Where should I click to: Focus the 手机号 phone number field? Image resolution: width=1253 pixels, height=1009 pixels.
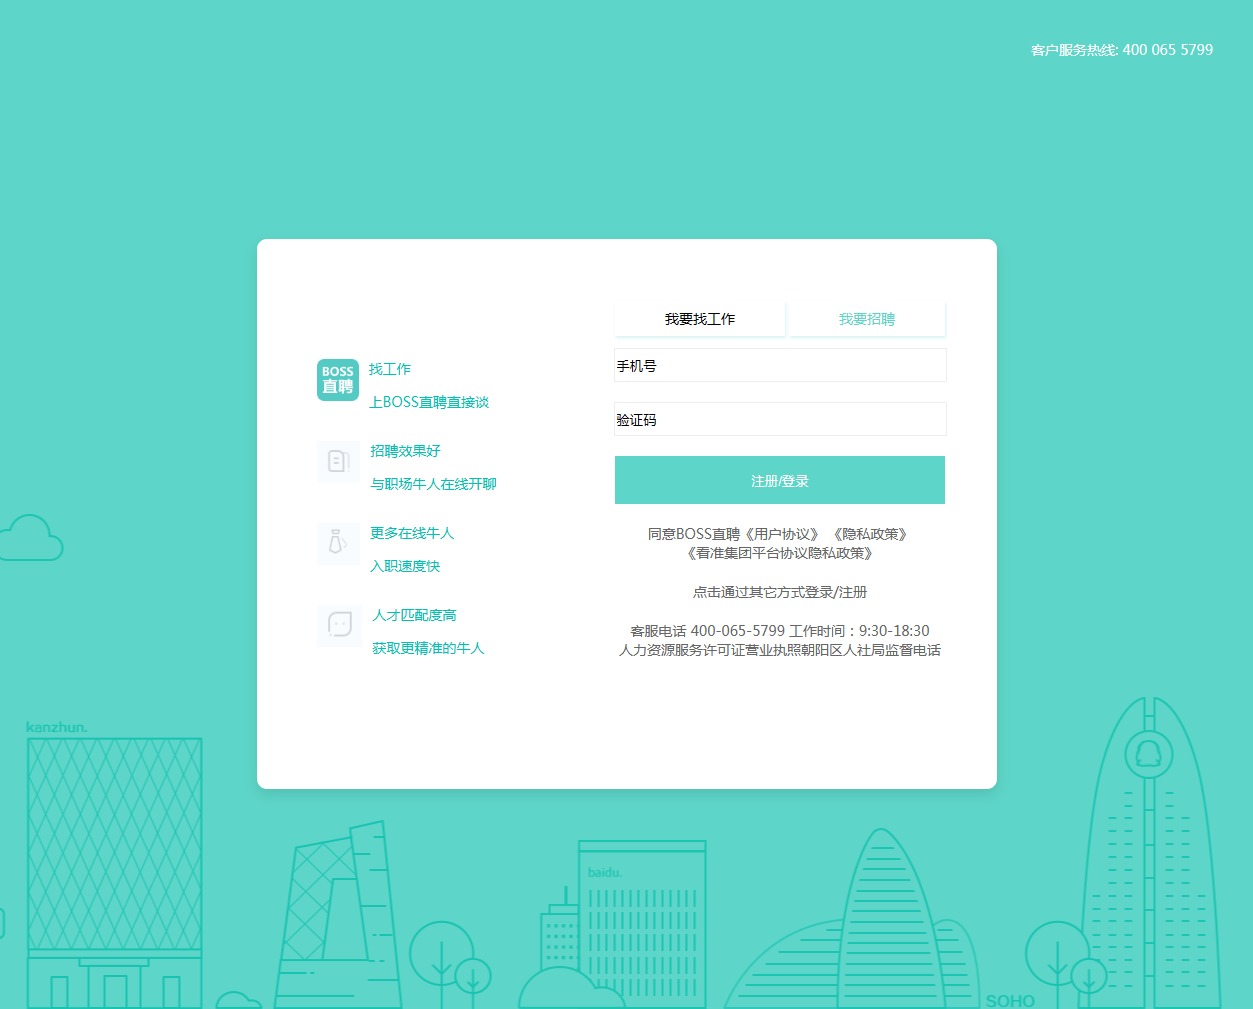pos(780,366)
